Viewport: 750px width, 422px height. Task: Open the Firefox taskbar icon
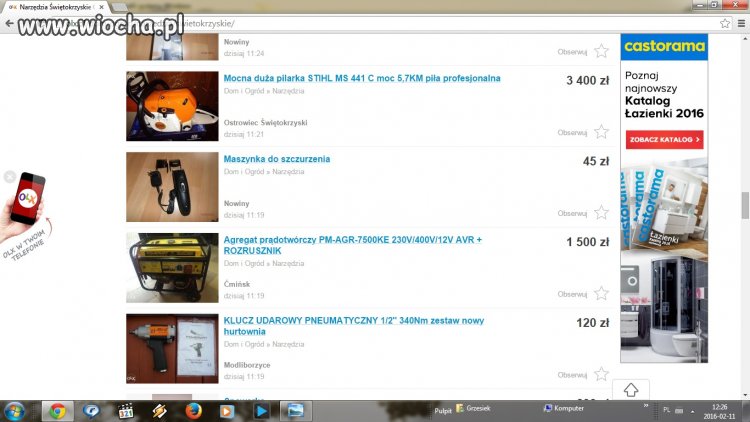pos(193,411)
